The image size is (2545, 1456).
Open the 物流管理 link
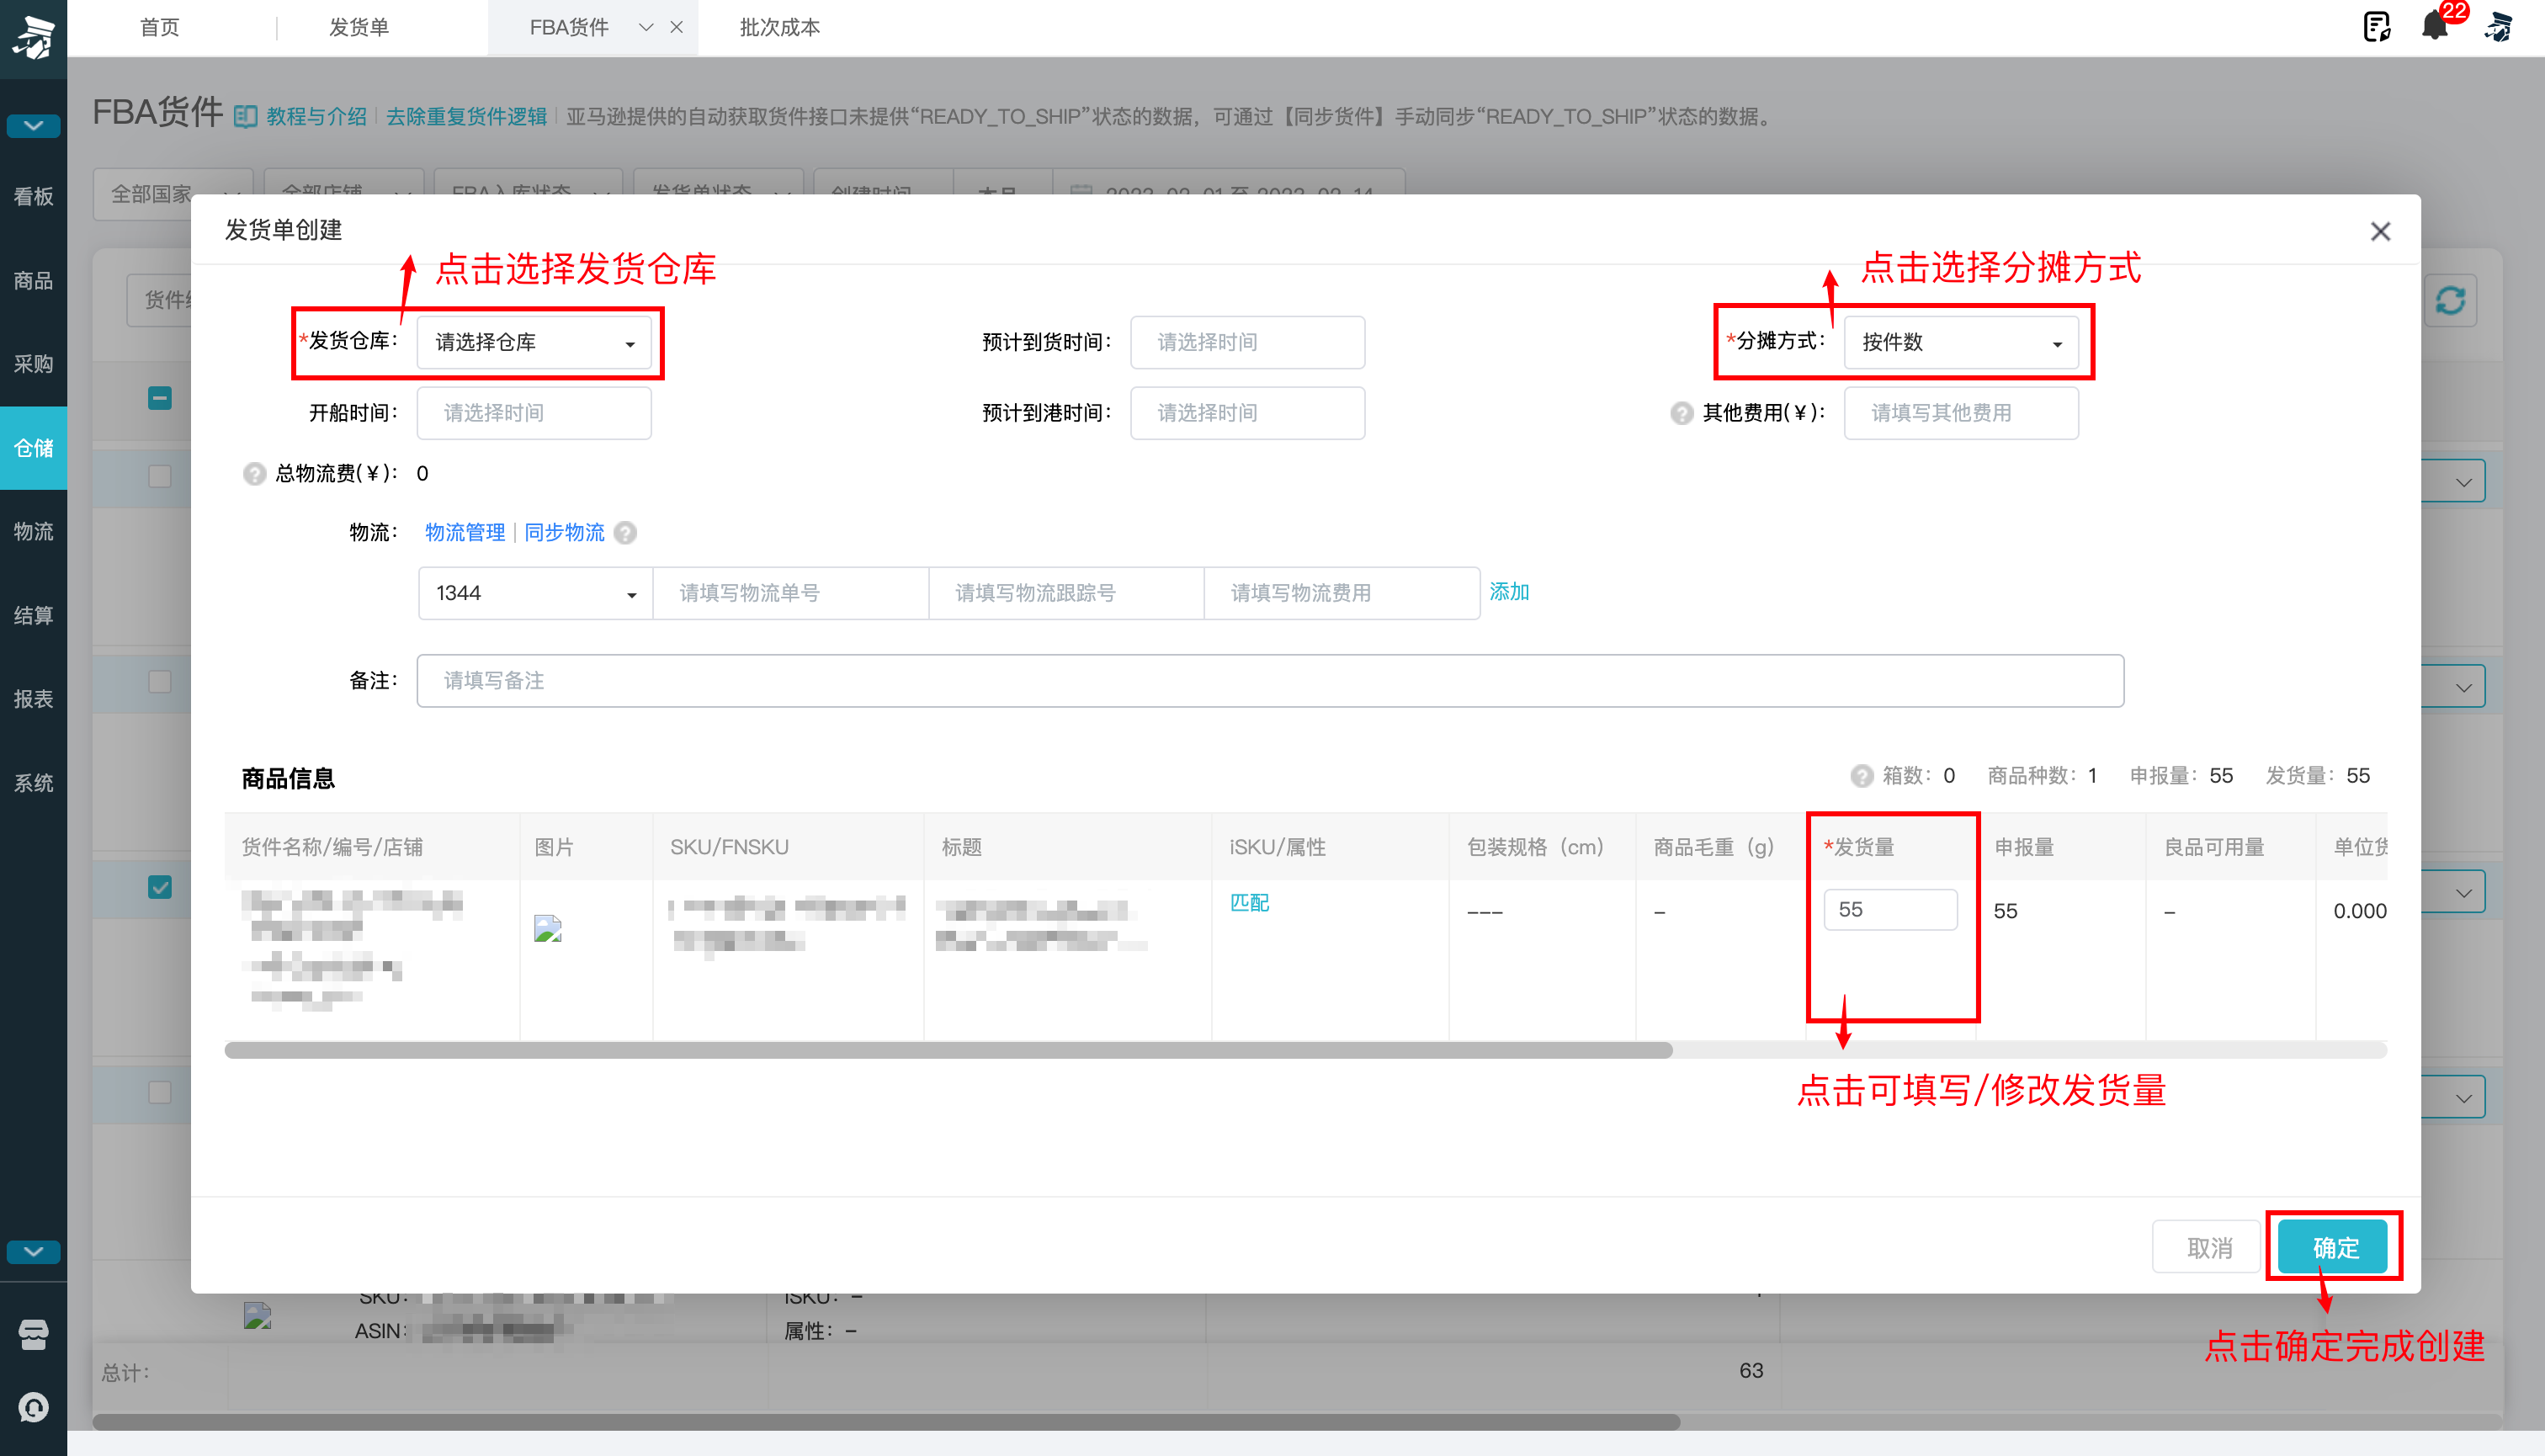pos(465,532)
